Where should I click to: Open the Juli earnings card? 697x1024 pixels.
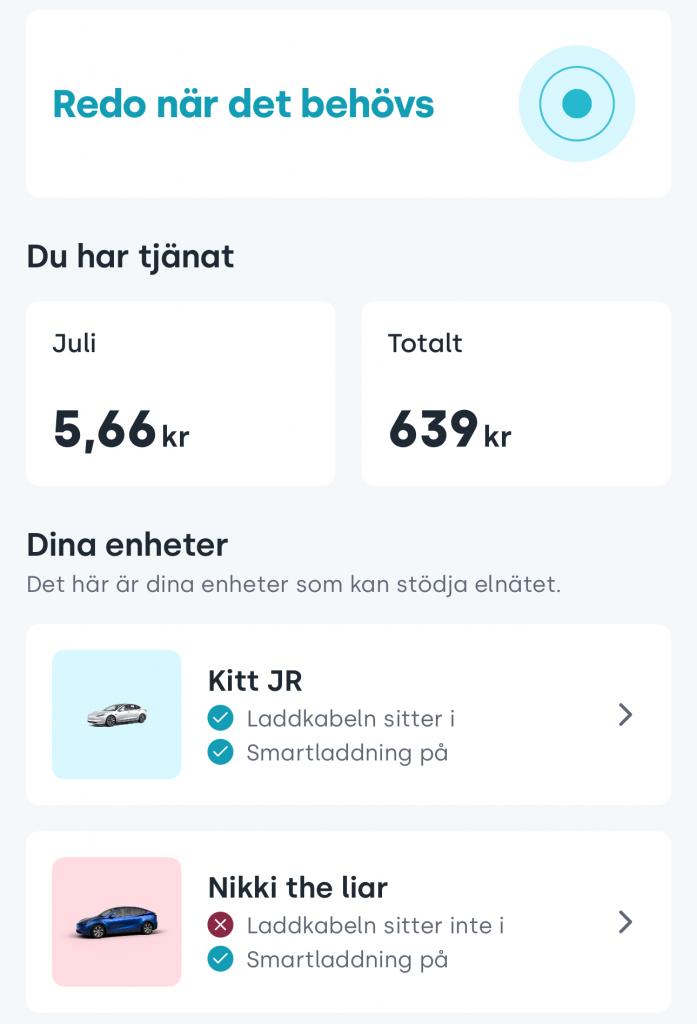coord(180,393)
